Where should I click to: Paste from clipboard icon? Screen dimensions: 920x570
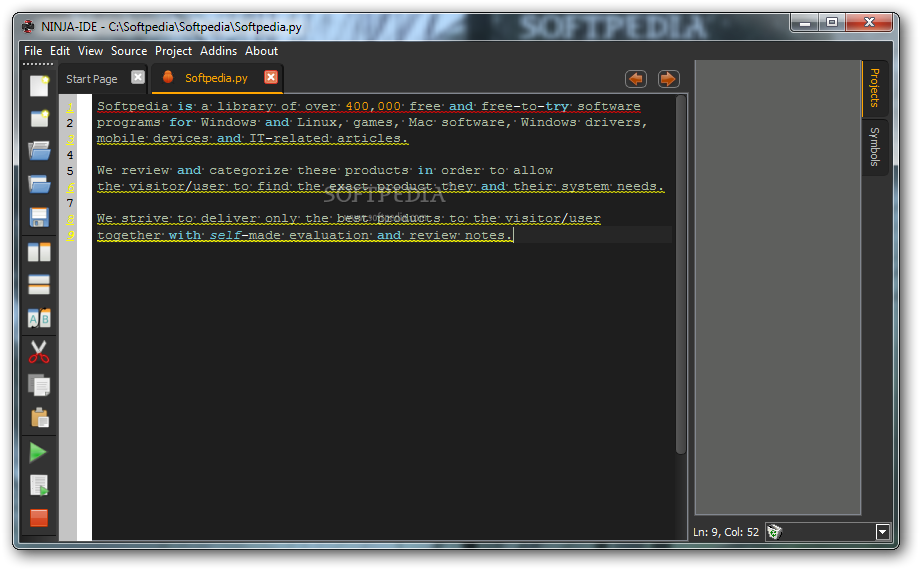tap(39, 417)
